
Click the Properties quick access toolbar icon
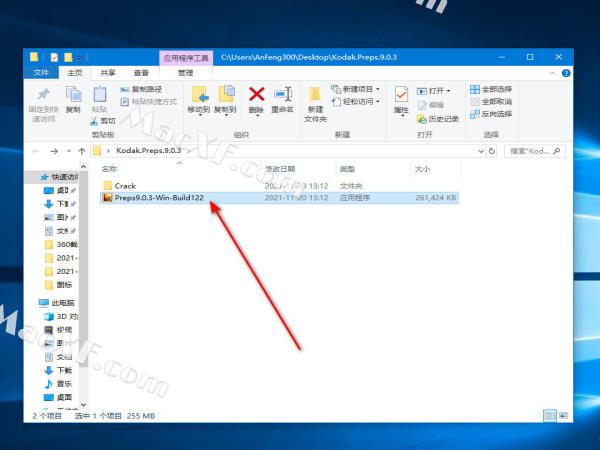pyautogui.click(x=54, y=57)
